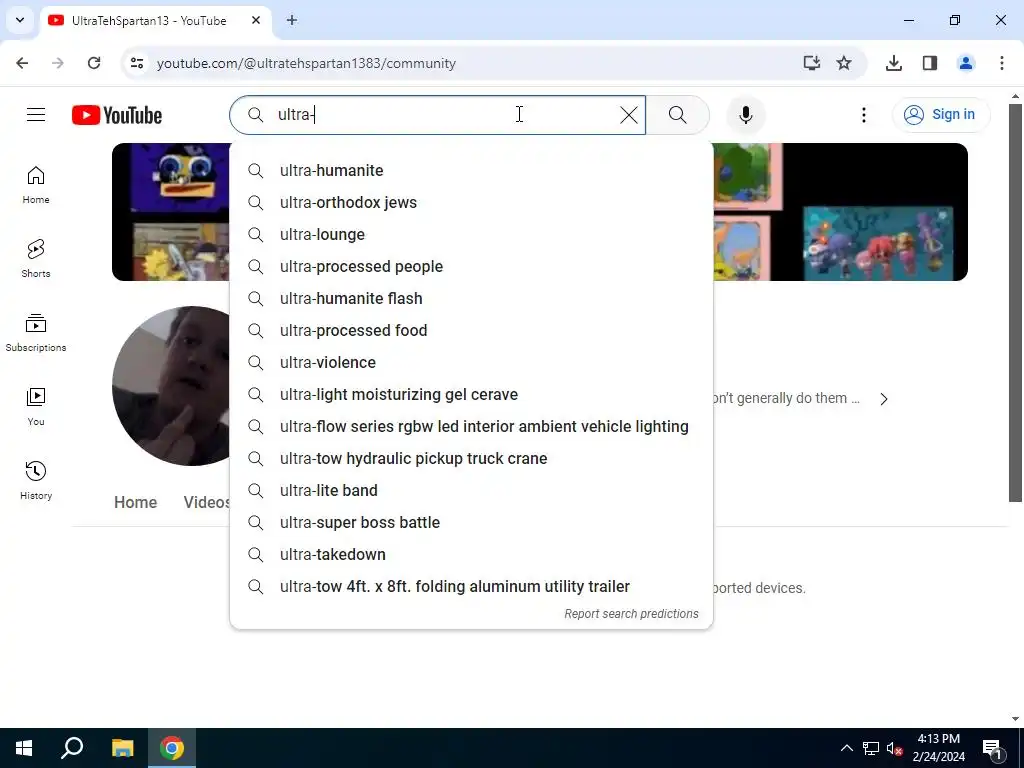
Task: Toggle the Chrome side panel
Action: point(929,63)
